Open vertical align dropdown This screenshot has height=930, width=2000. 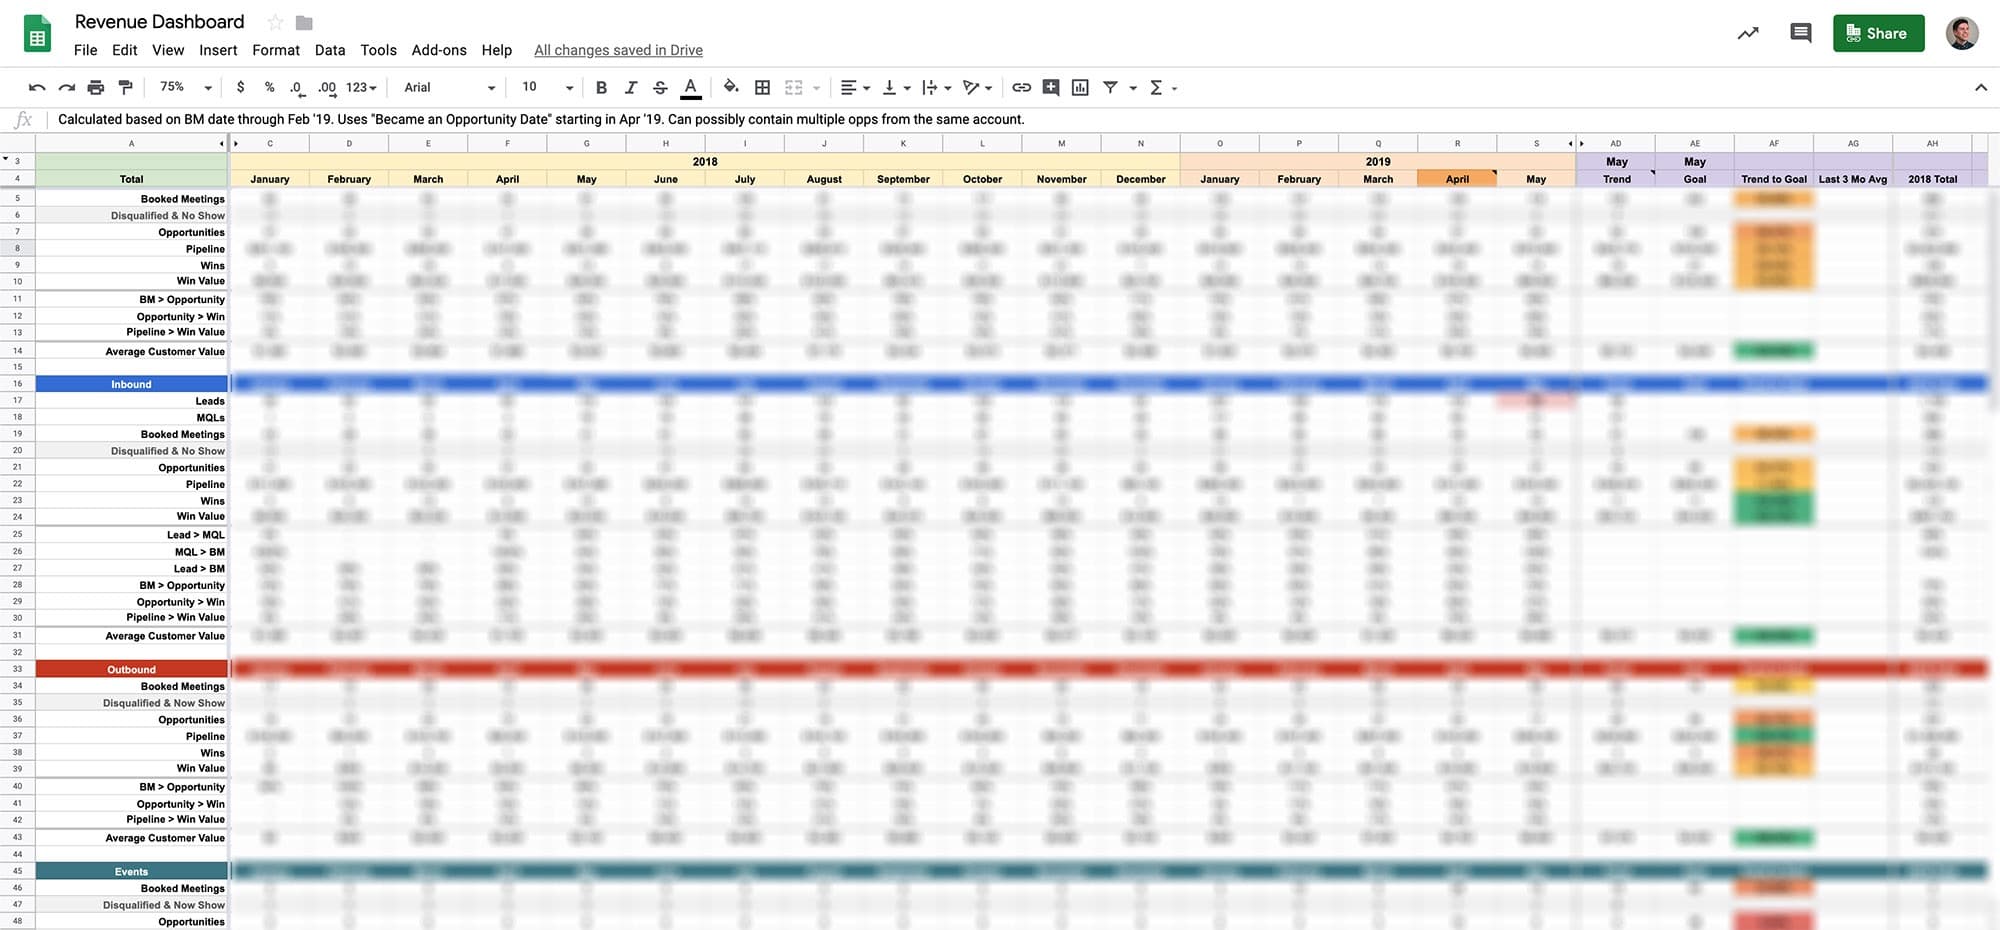point(896,88)
